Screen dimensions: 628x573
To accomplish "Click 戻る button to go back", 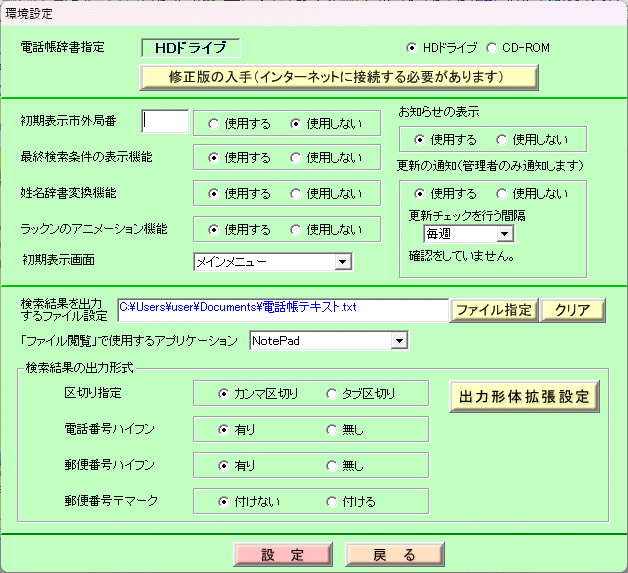I will pos(395,555).
